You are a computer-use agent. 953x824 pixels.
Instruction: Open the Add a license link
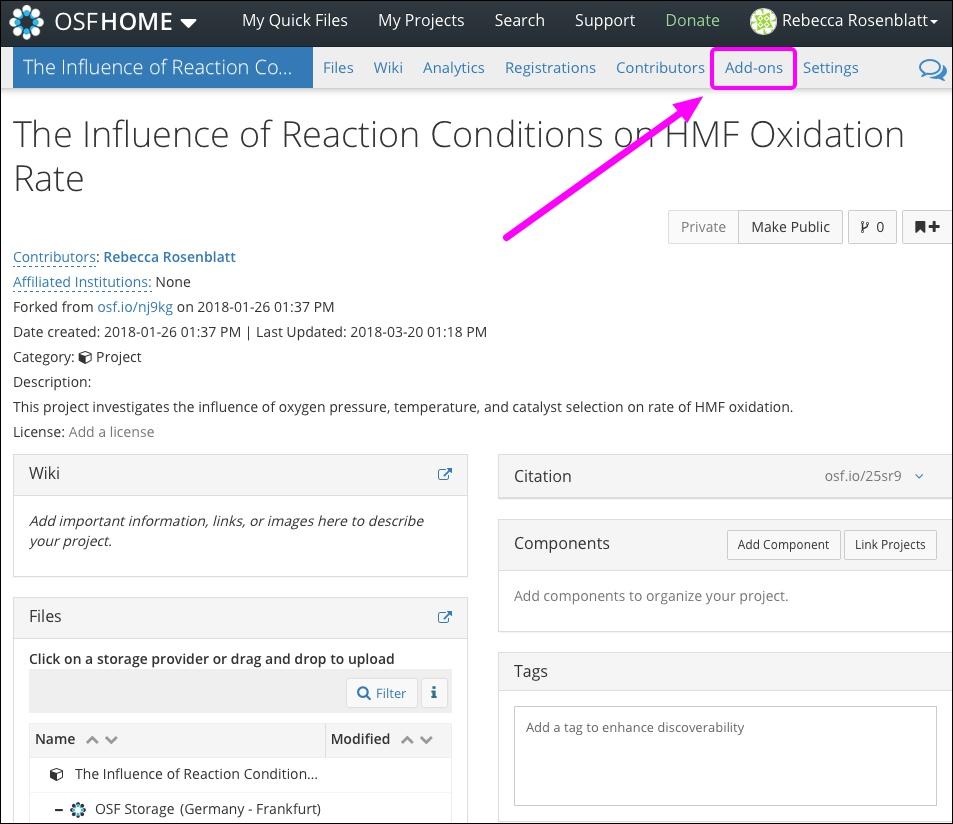click(111, 431)
